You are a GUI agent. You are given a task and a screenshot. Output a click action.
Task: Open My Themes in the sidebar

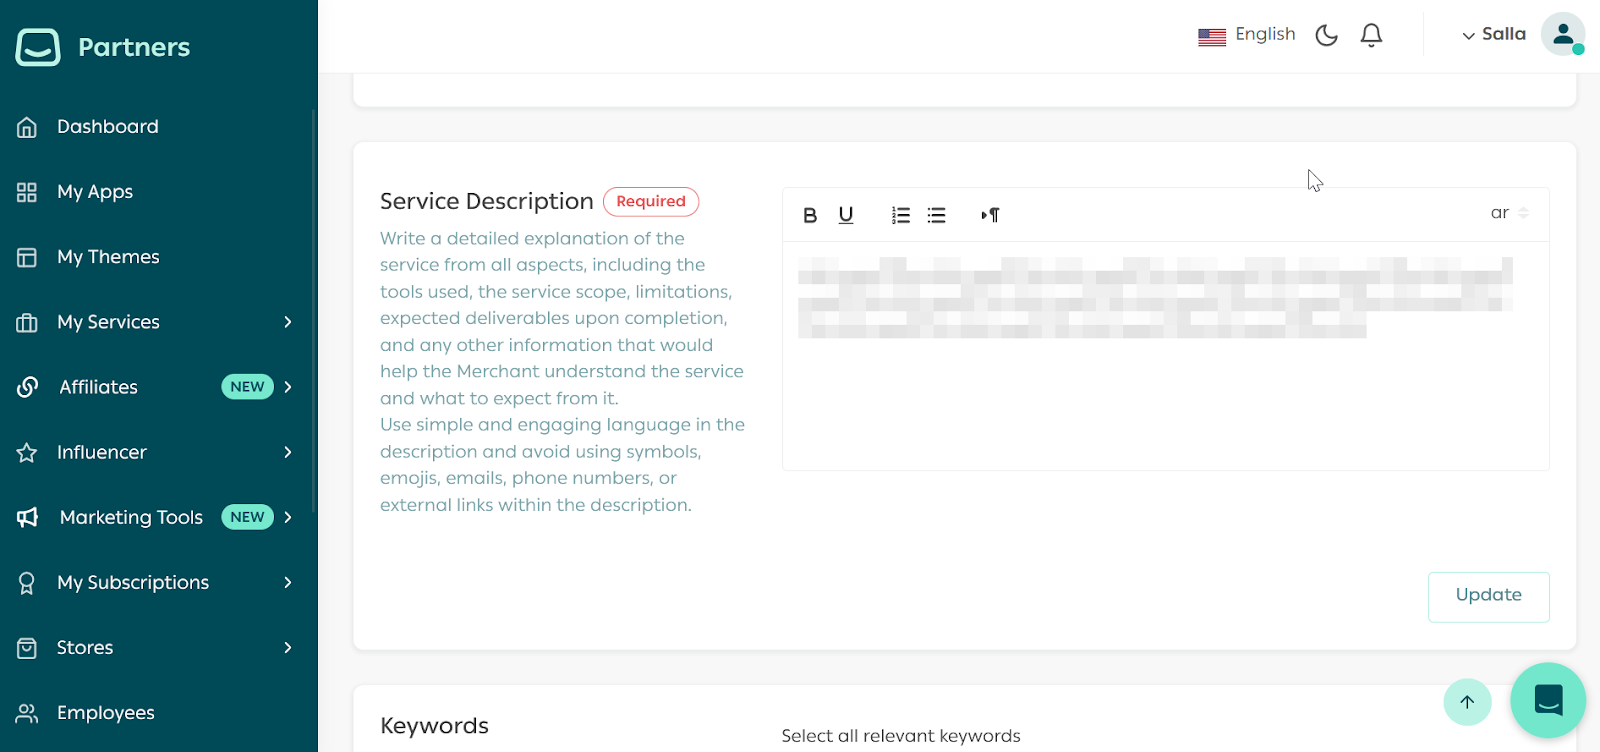(108, 257)
